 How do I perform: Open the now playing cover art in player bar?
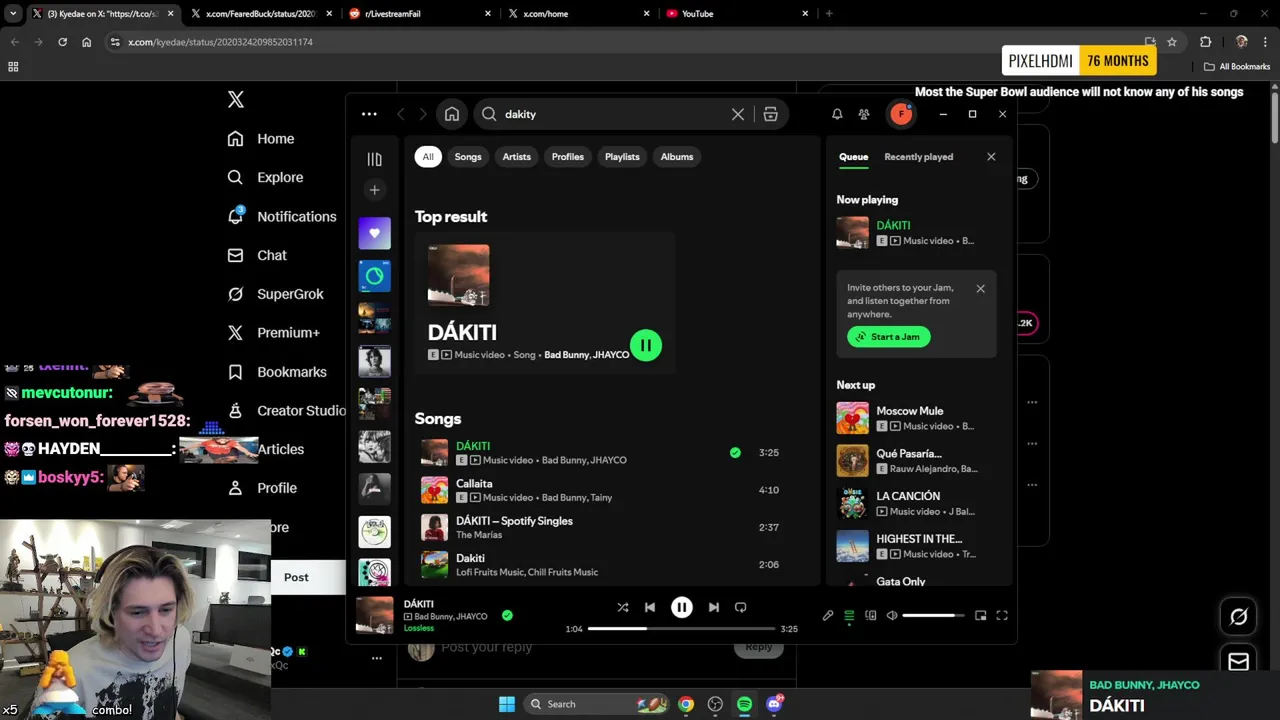tap(375, 615)
